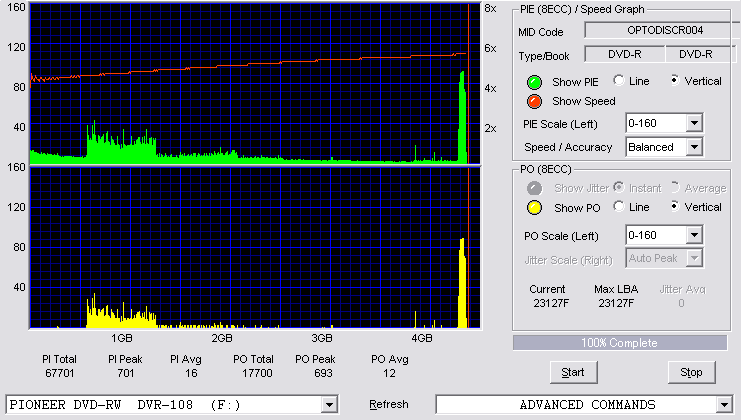Toggle the yellow Show PO indicator
Viewport: 742px width, 420px height.
pos(534,208)
